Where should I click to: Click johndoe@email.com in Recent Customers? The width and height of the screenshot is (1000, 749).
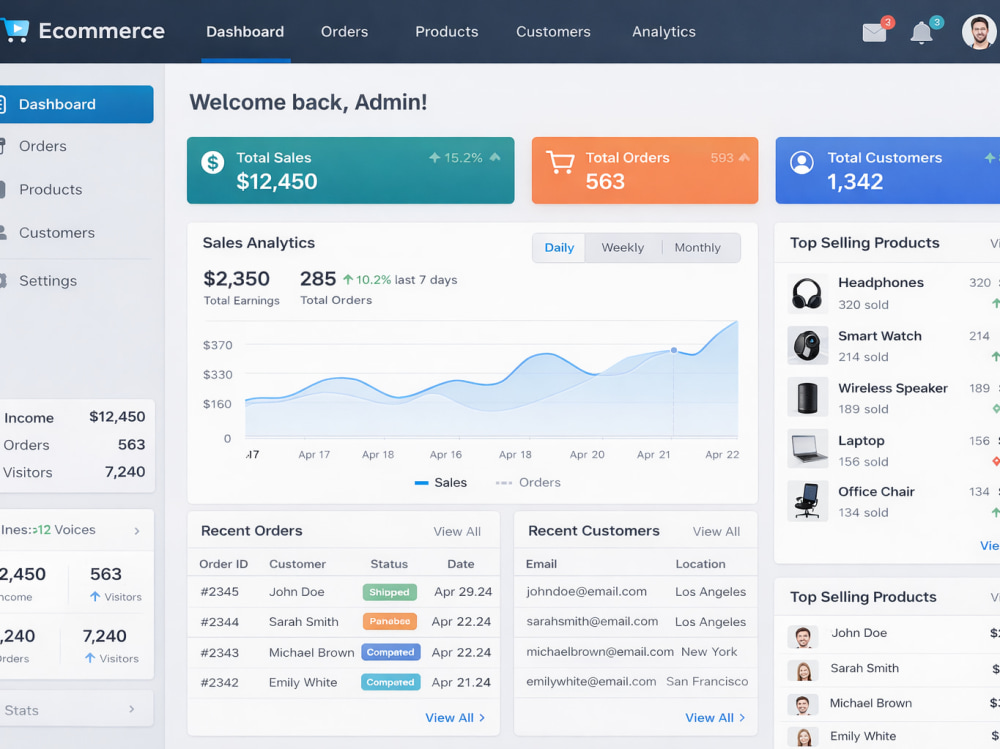pyautogui.click(x=586, y=591)
